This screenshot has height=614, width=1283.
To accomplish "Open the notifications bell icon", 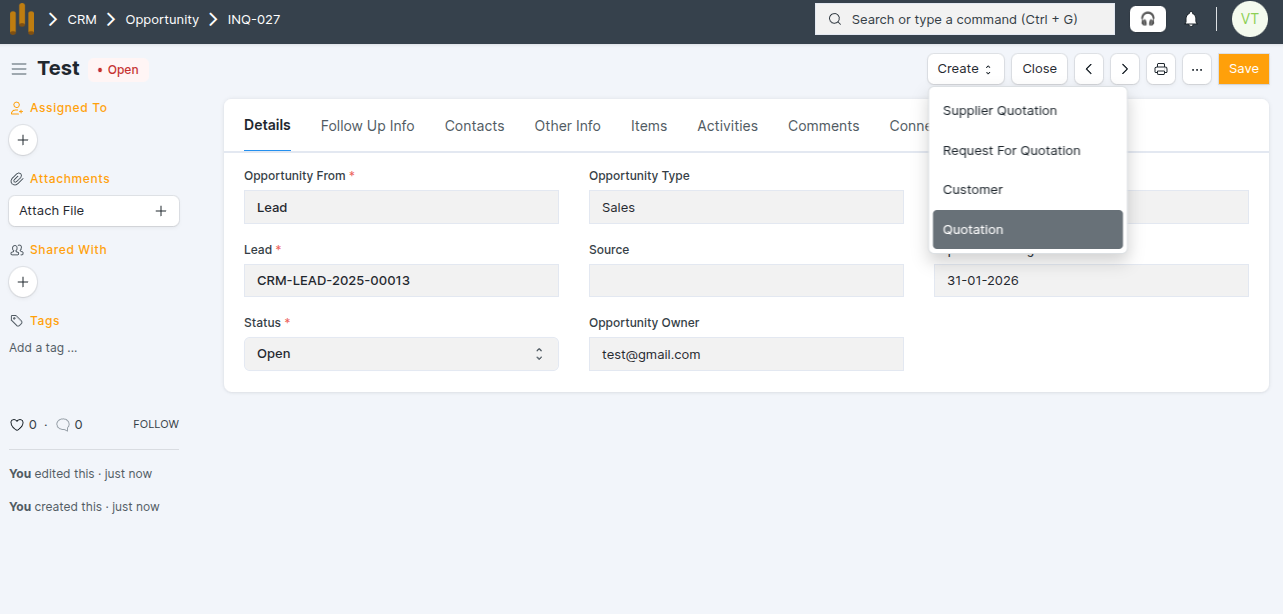I will [1191, 19].
